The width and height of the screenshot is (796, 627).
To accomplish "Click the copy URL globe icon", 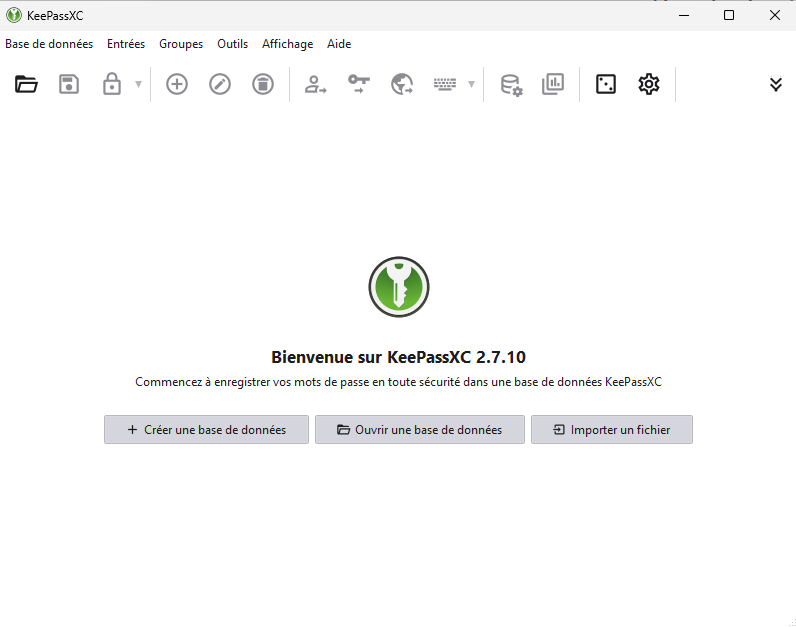I will (x=402, y=84).
